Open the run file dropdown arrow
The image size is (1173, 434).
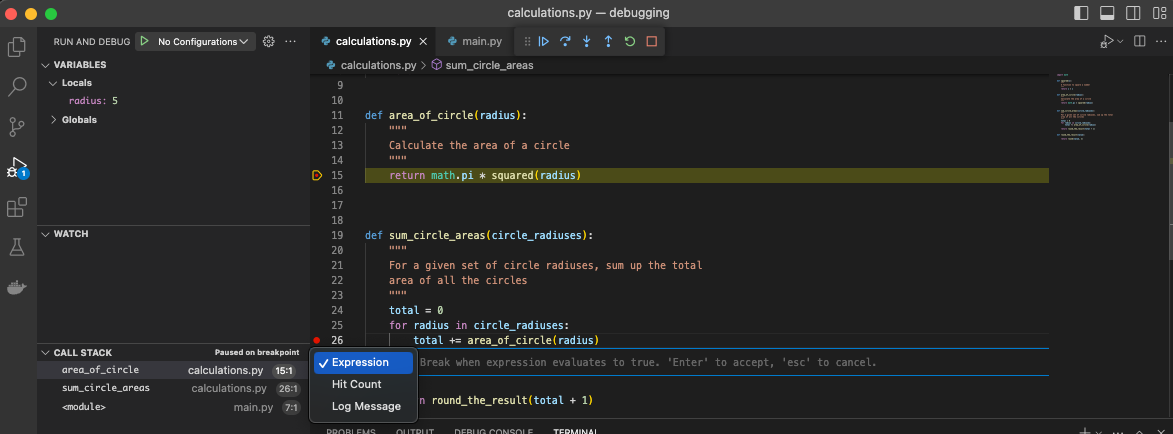click(x=1120, y=41)
